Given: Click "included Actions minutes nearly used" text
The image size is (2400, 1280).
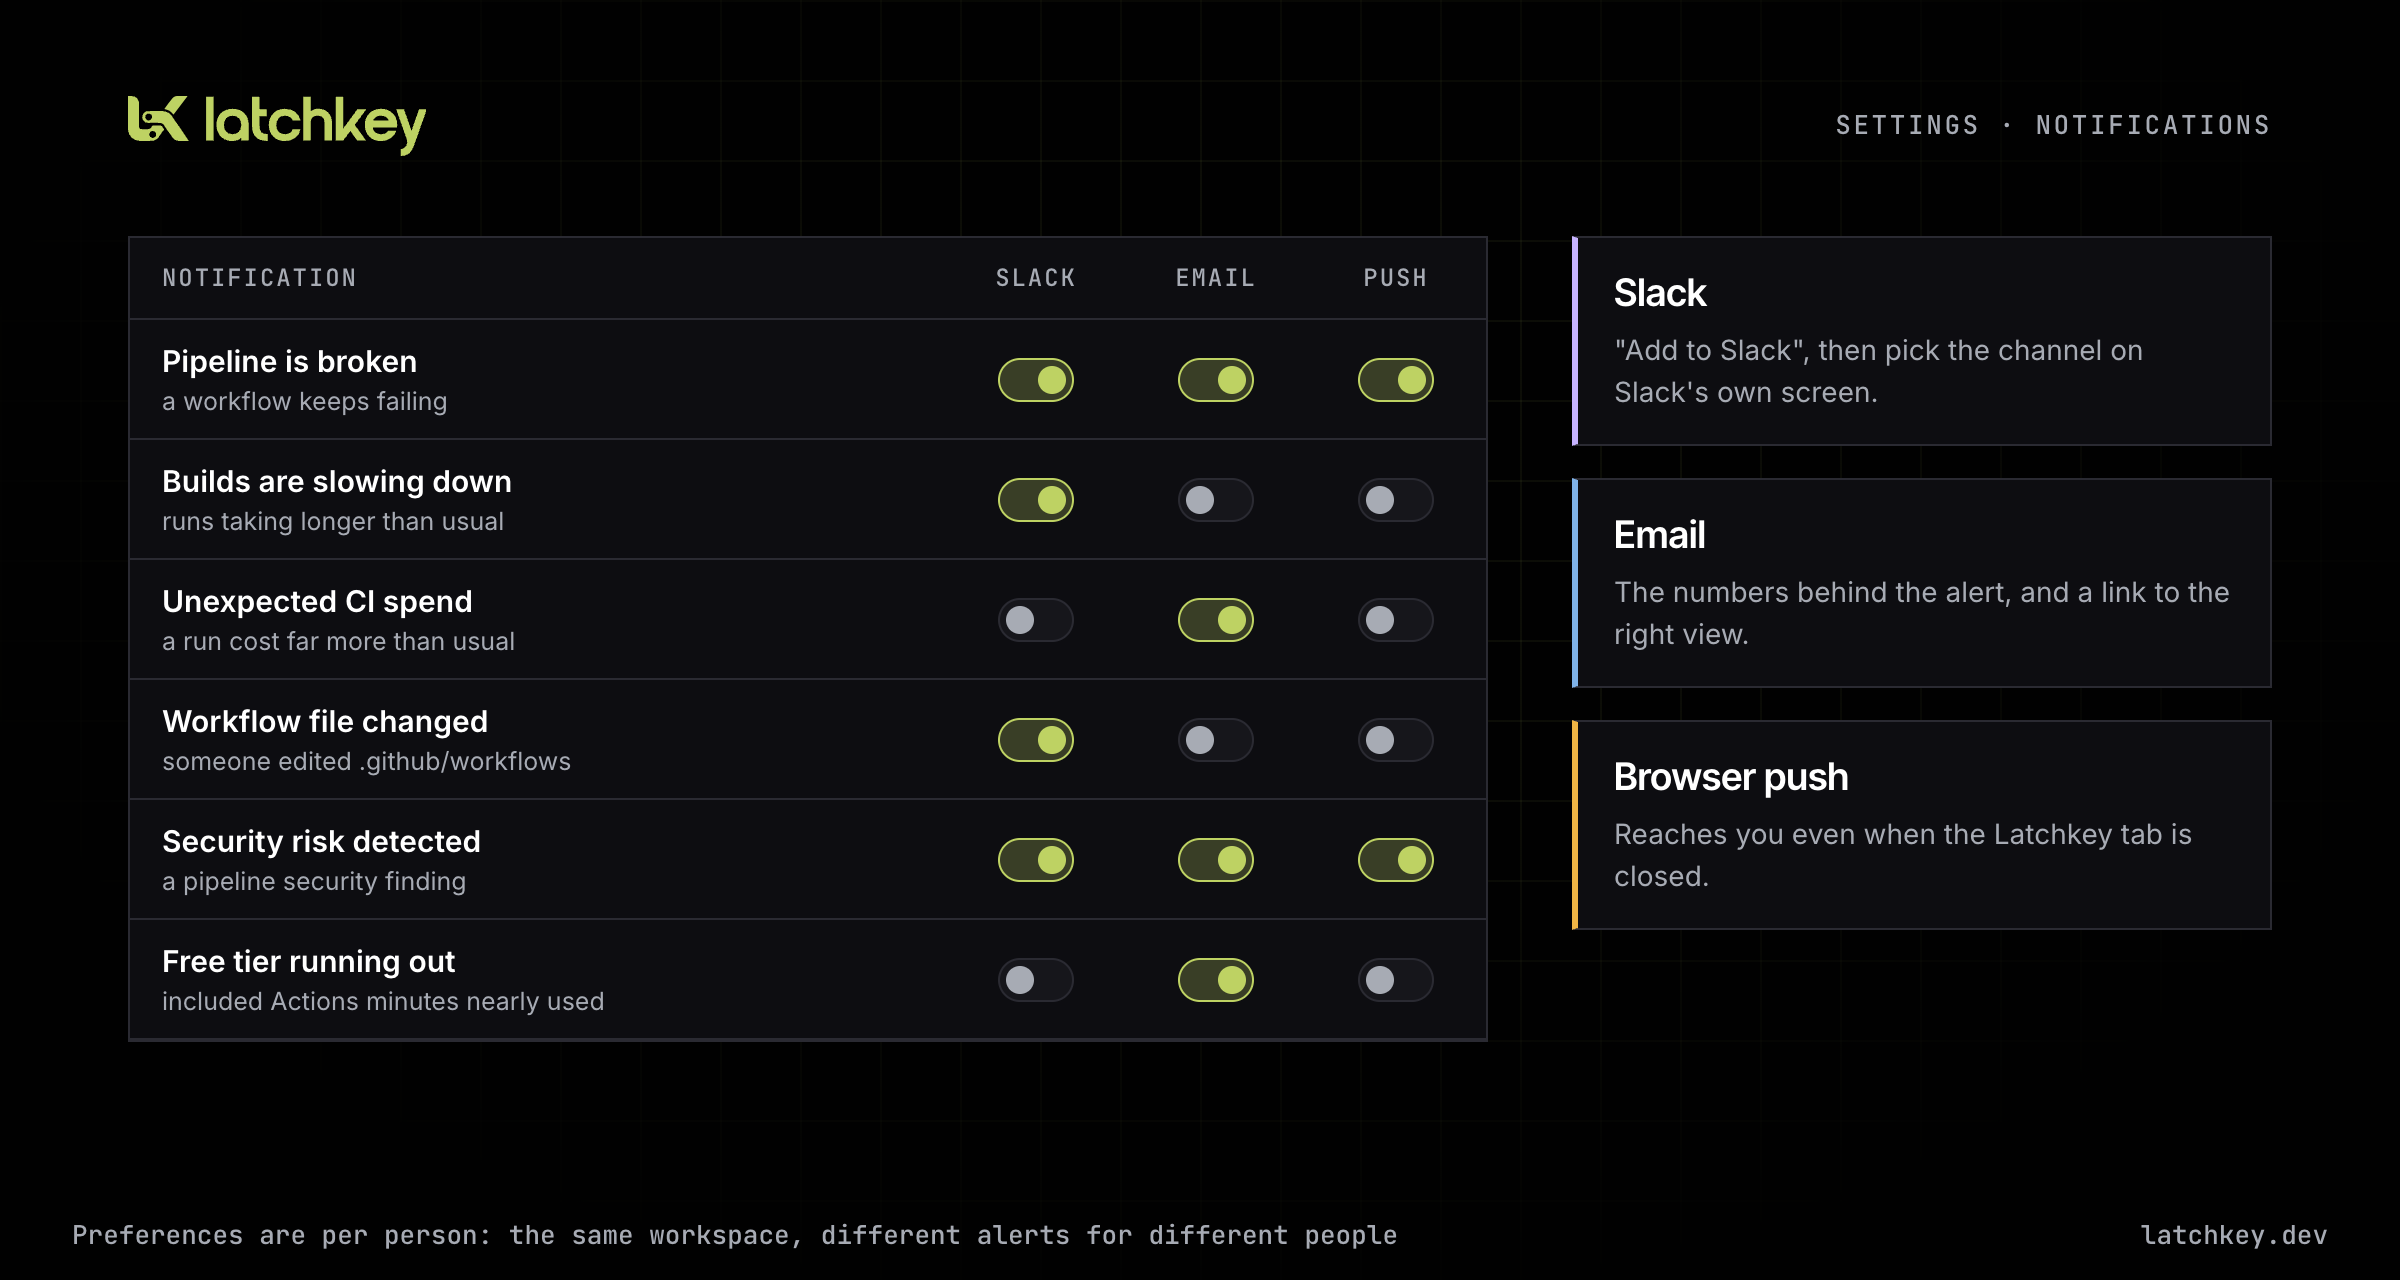Looking at the screenshot, I should (x=383, y=1001).
